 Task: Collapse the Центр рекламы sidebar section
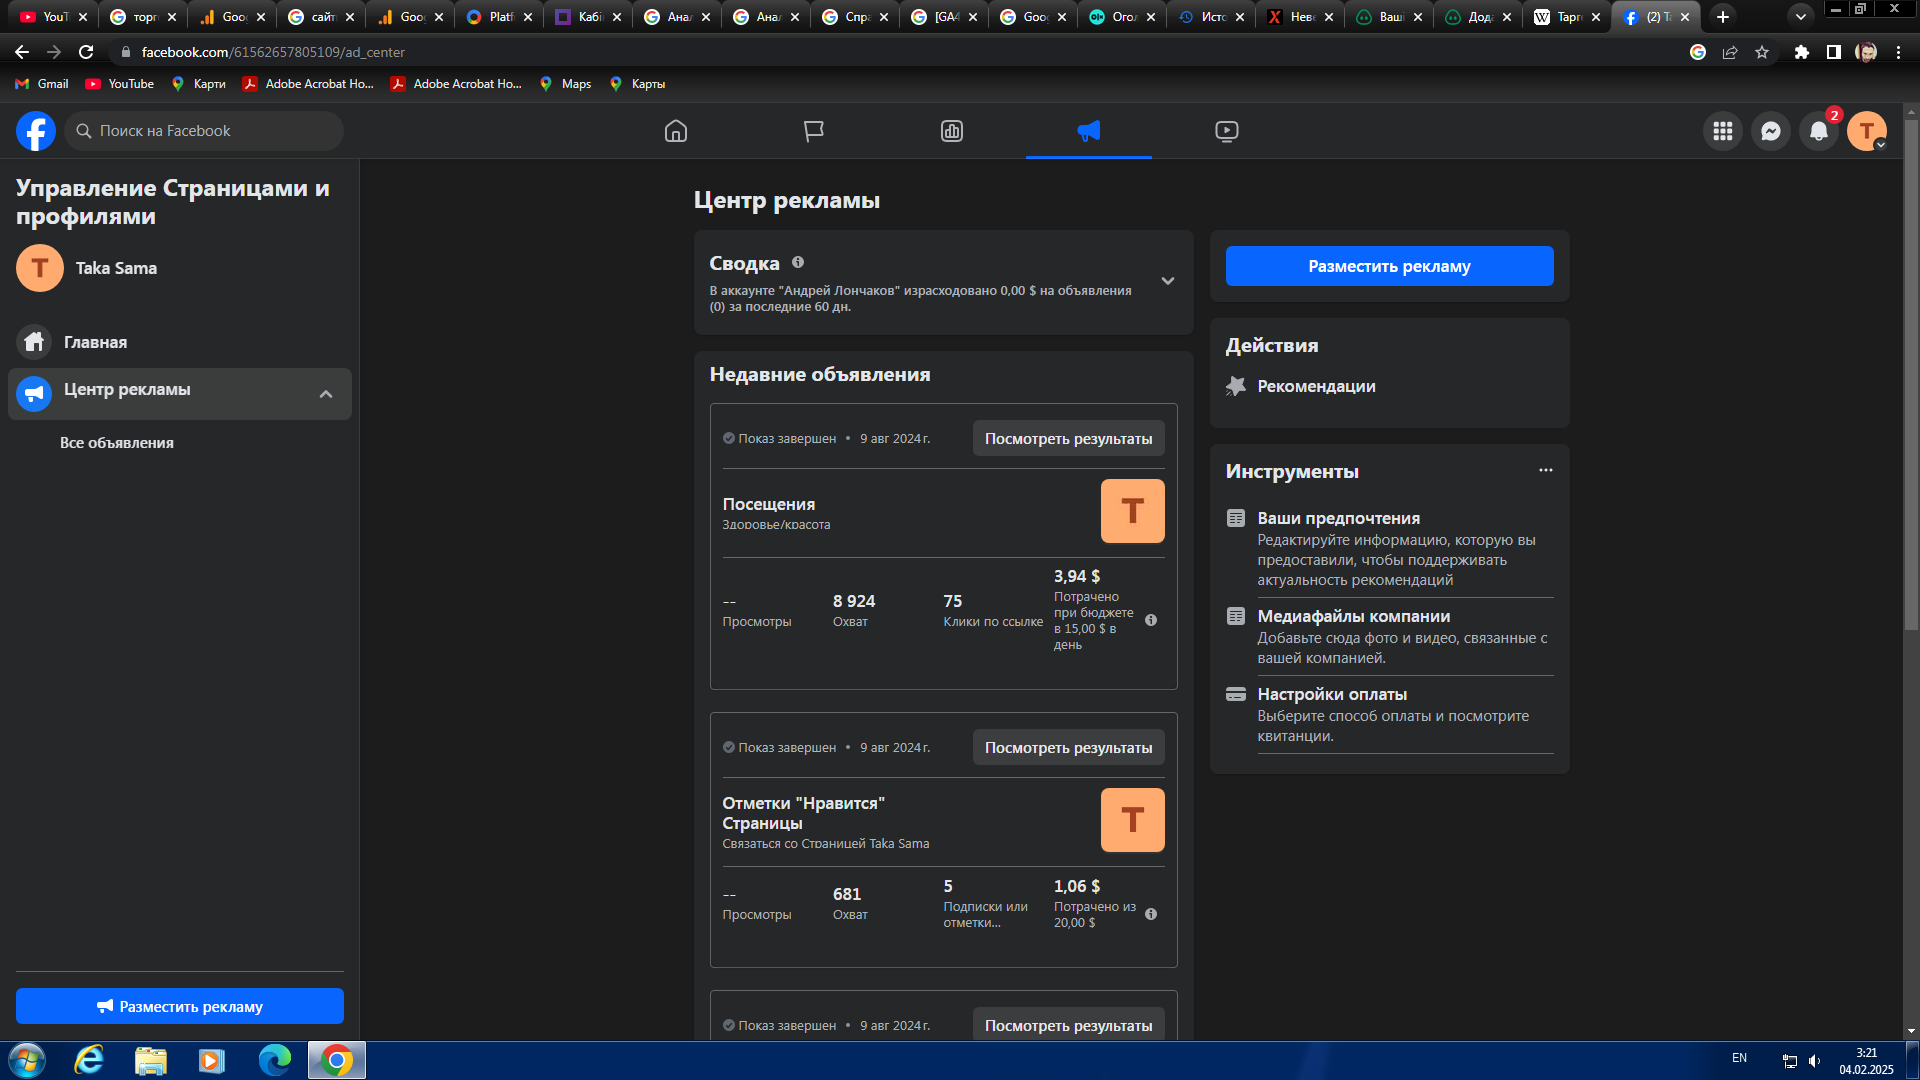click(x=326, y=394)
